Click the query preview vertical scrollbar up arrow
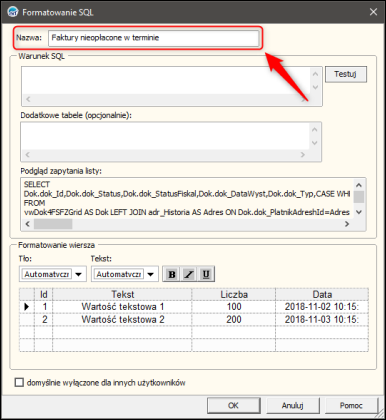Screen dimensions: 386x420 (x=359, y=185)
